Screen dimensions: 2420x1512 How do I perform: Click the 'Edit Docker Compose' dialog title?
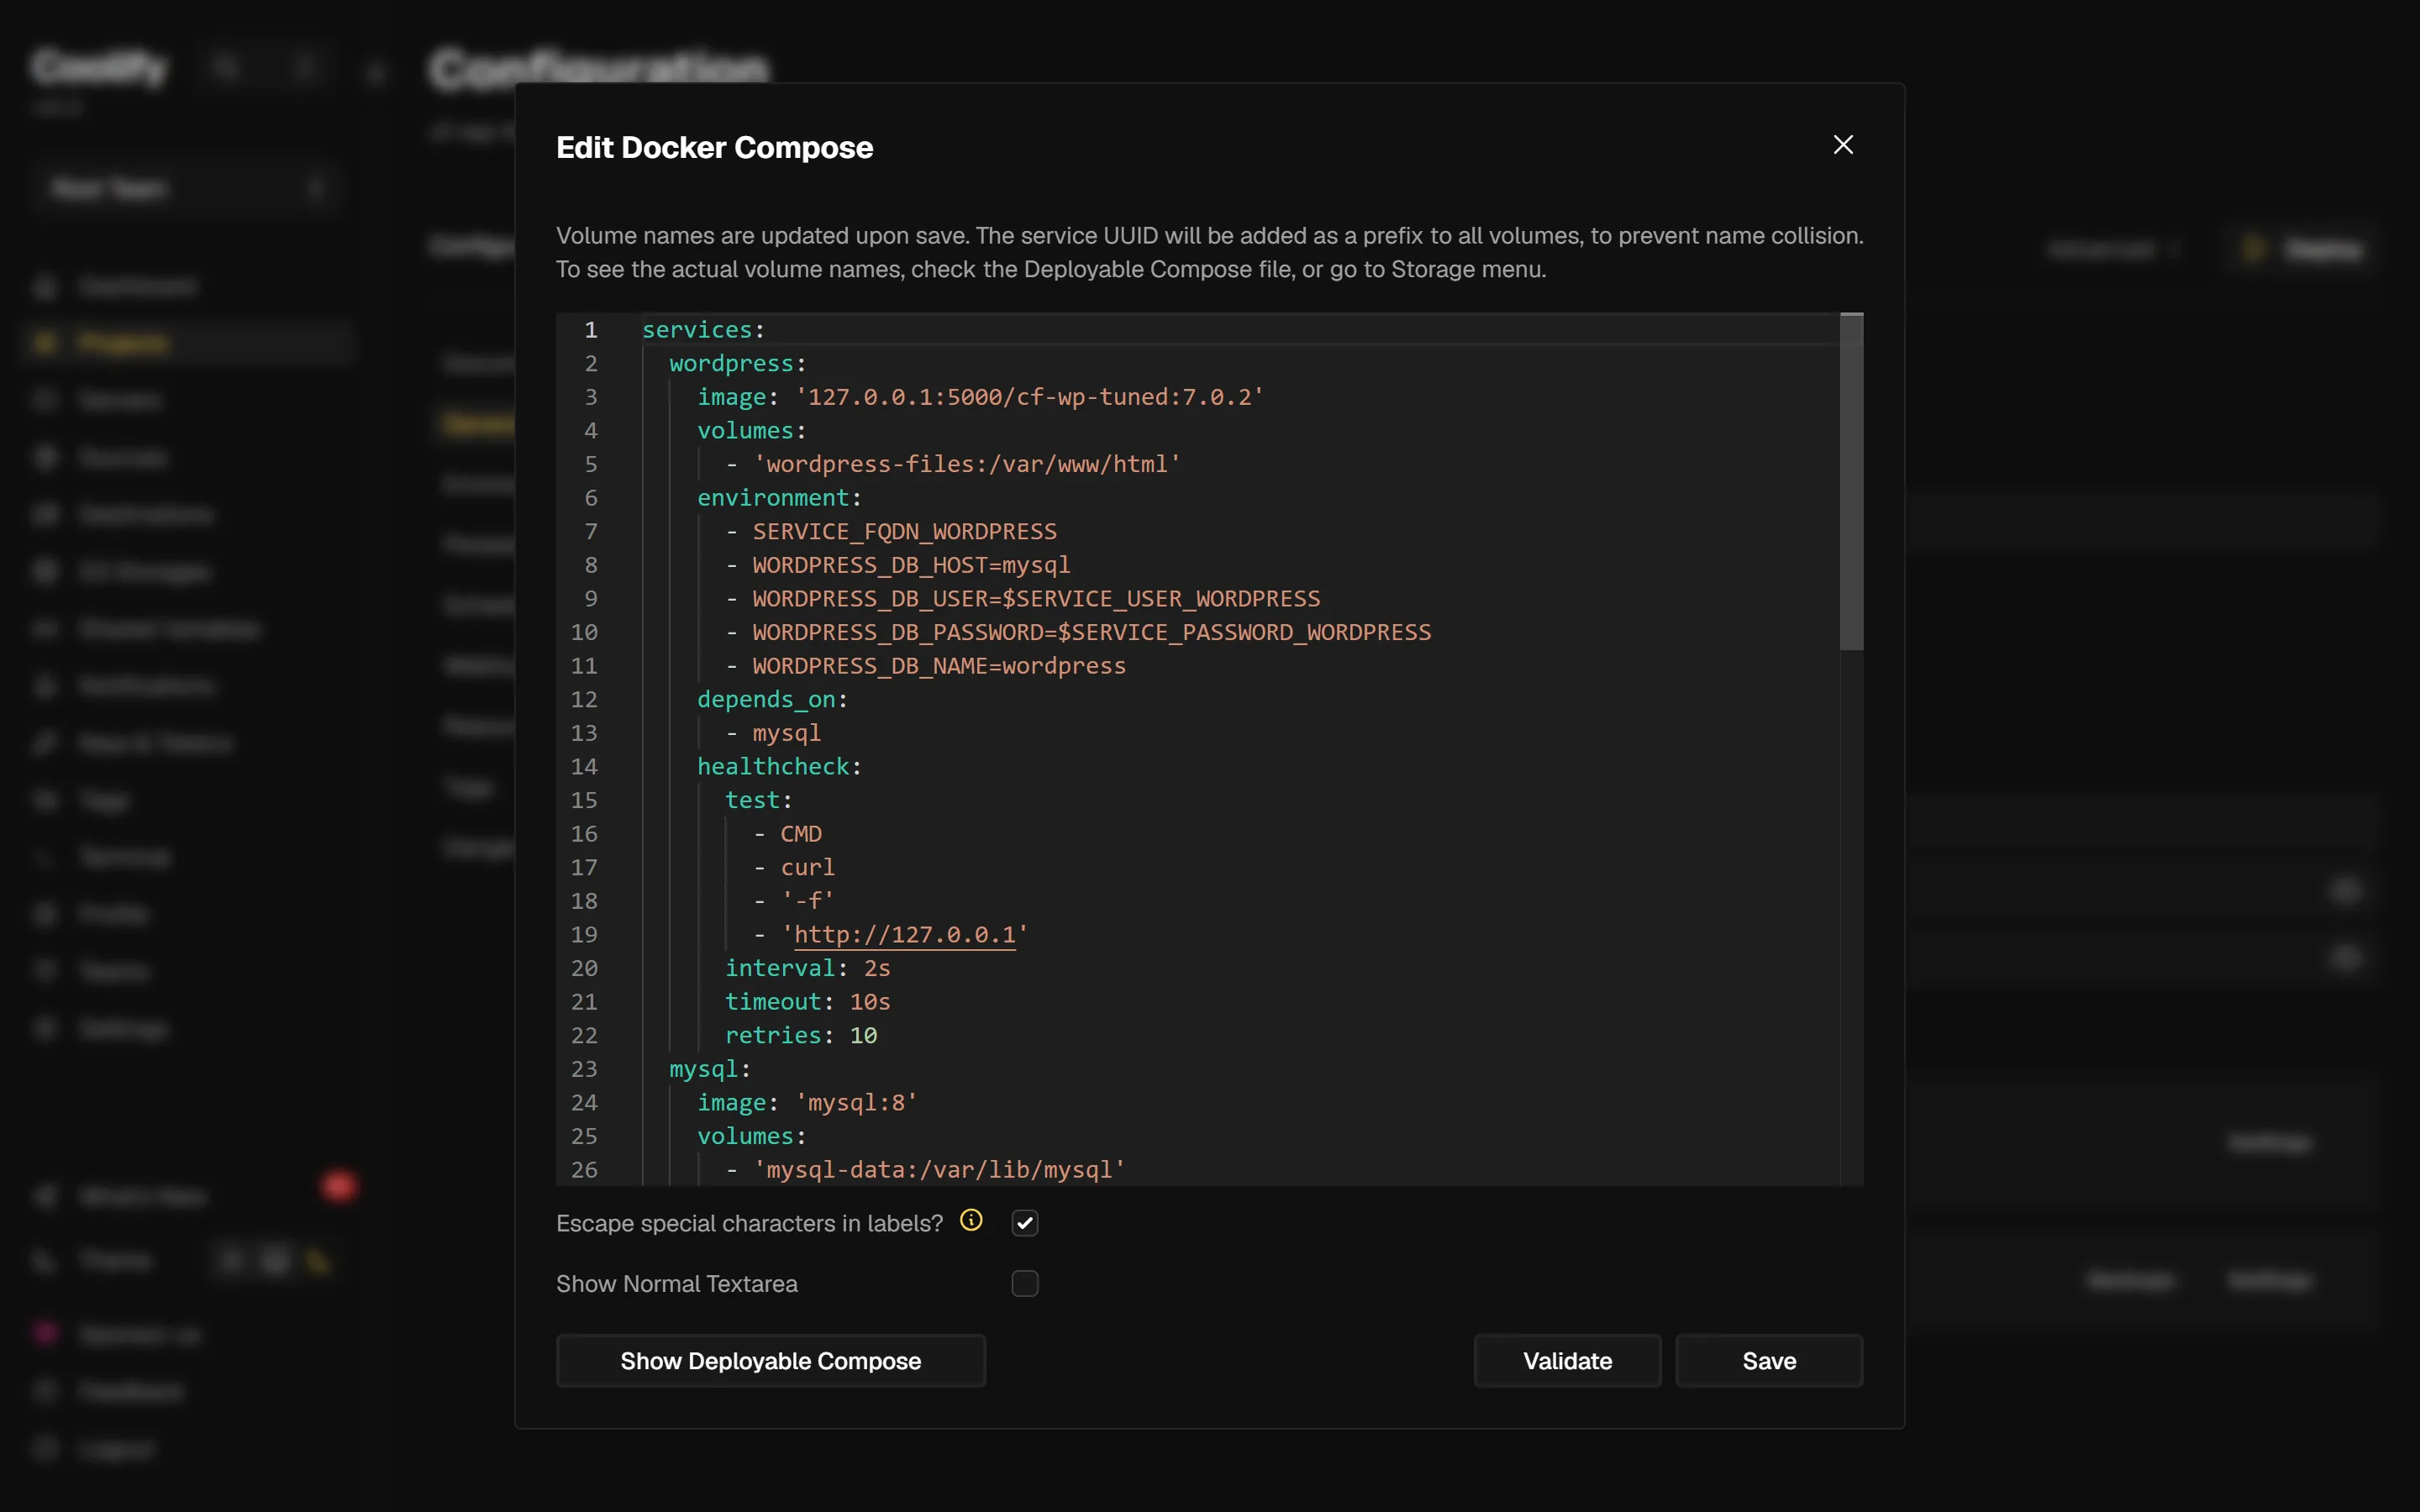pyautogui.click(x=715, y=147)
